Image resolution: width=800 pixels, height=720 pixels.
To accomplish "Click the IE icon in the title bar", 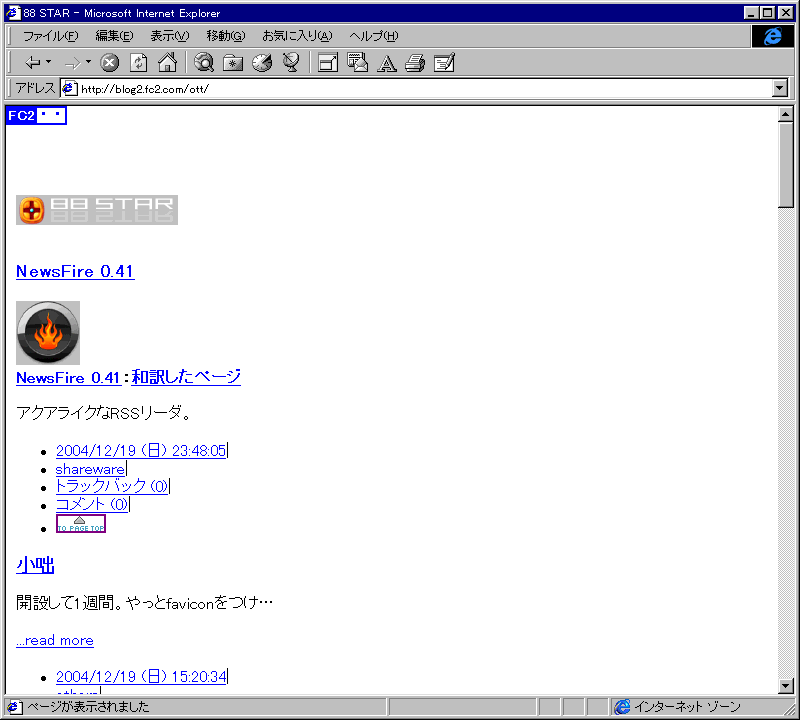I will click(x=13, y=13).
